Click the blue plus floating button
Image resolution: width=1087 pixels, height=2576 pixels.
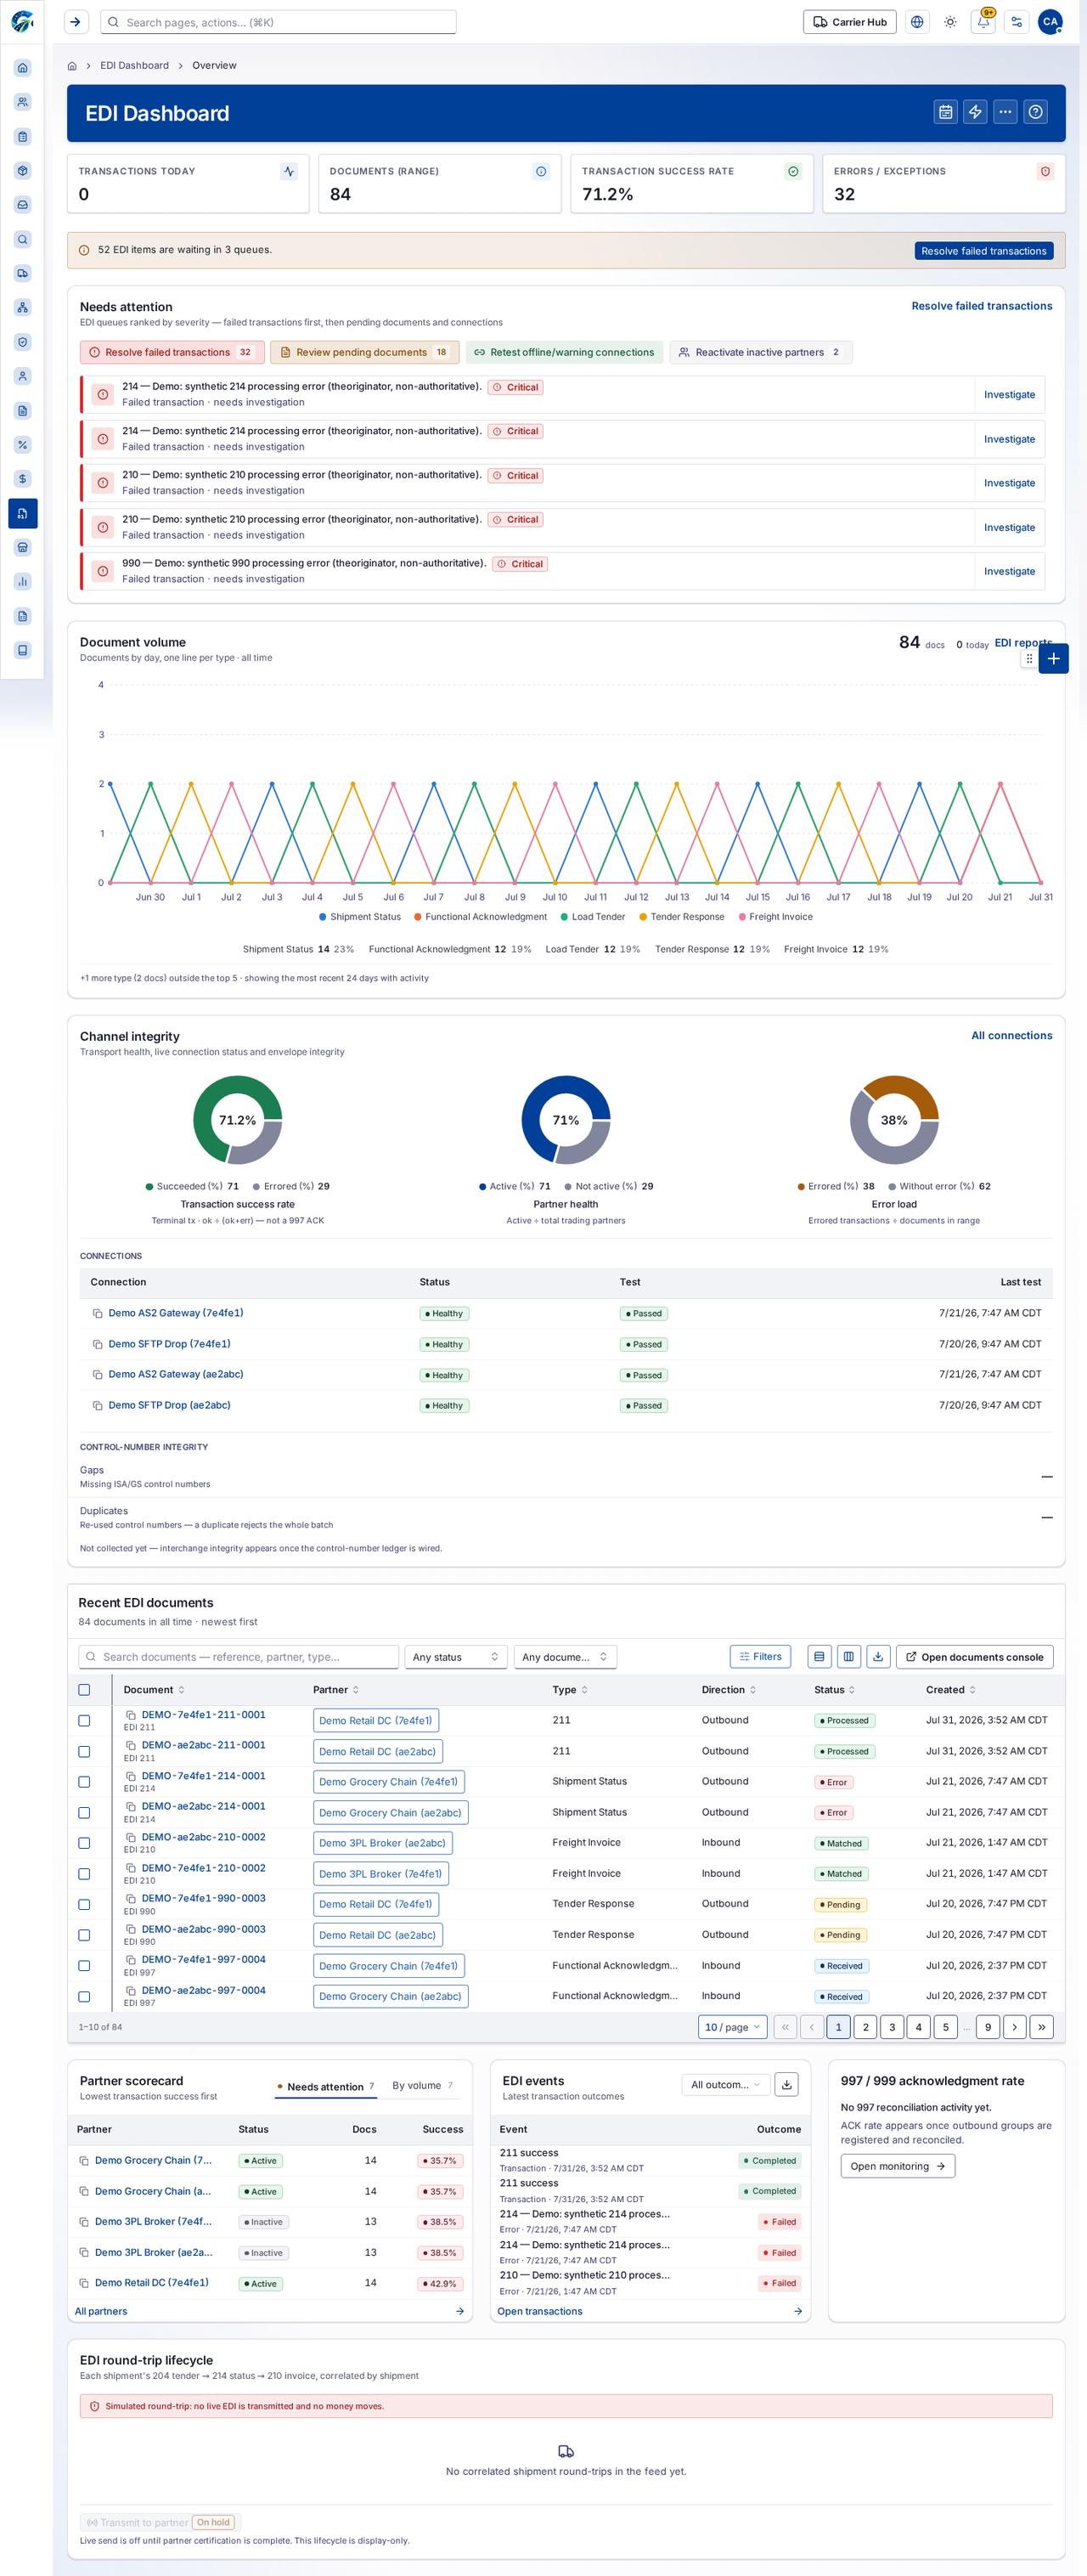(1053, 658)
